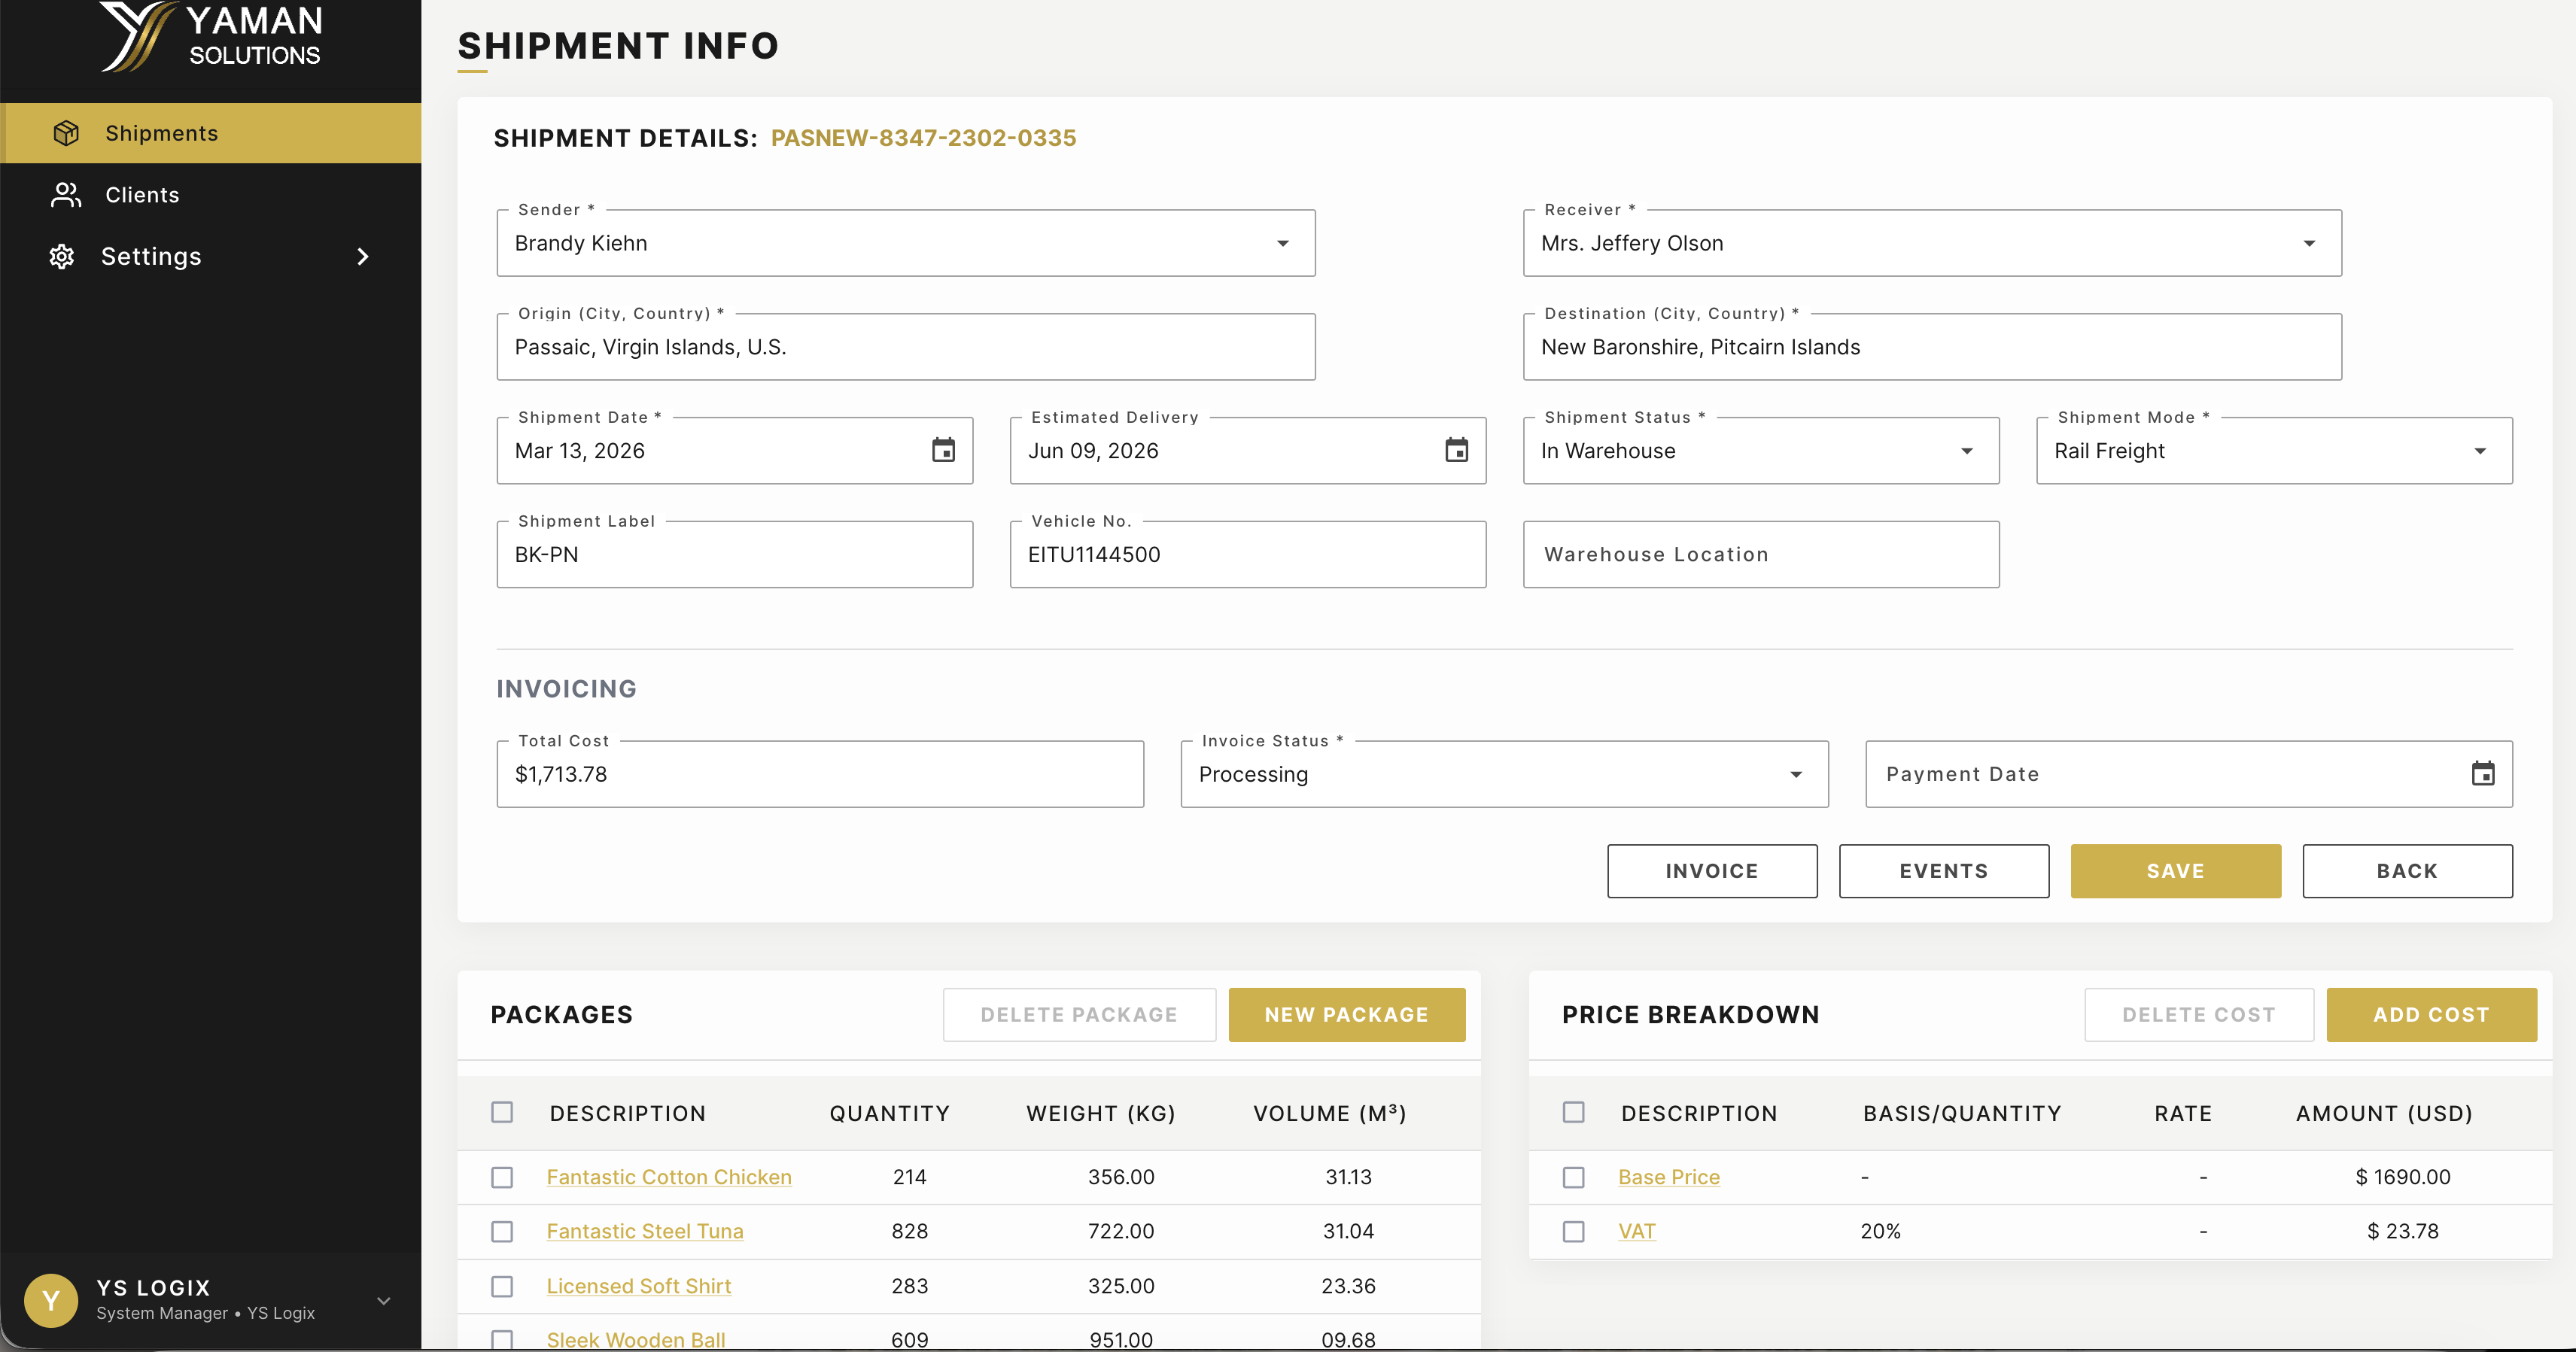
Task: Click DELETE COST button
Action: 2199,1014
